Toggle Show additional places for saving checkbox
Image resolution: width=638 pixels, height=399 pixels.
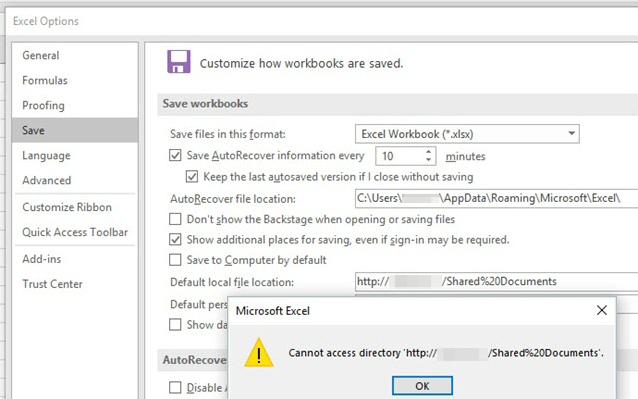tap(175, 240)
